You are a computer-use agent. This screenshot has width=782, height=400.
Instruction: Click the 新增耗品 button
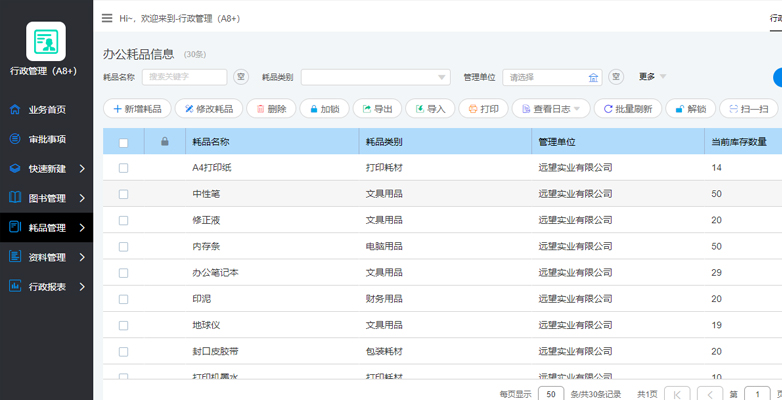pos(137,109)
